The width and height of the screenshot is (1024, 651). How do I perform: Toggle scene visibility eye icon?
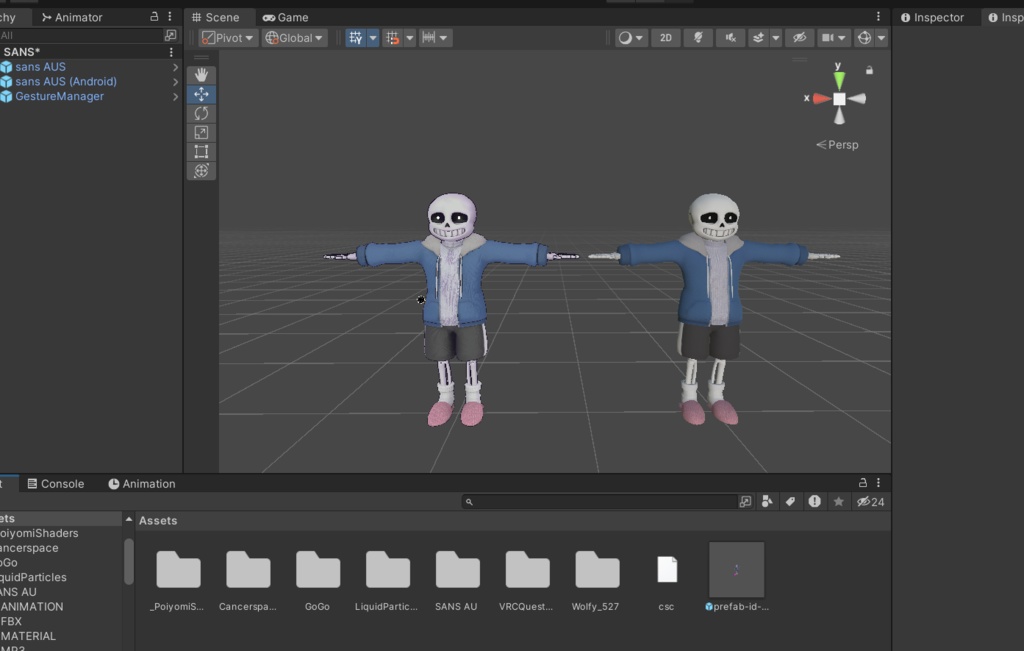(x=800, y=37)
